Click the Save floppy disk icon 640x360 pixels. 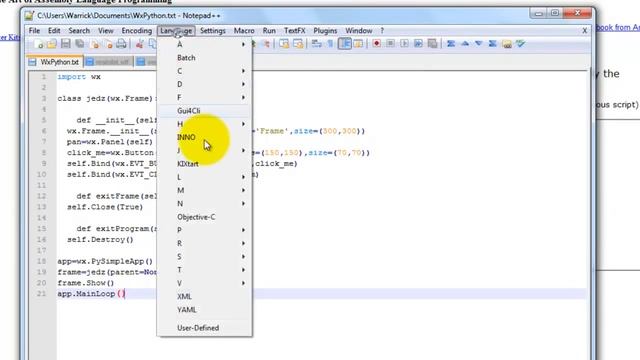pos(66,44)
